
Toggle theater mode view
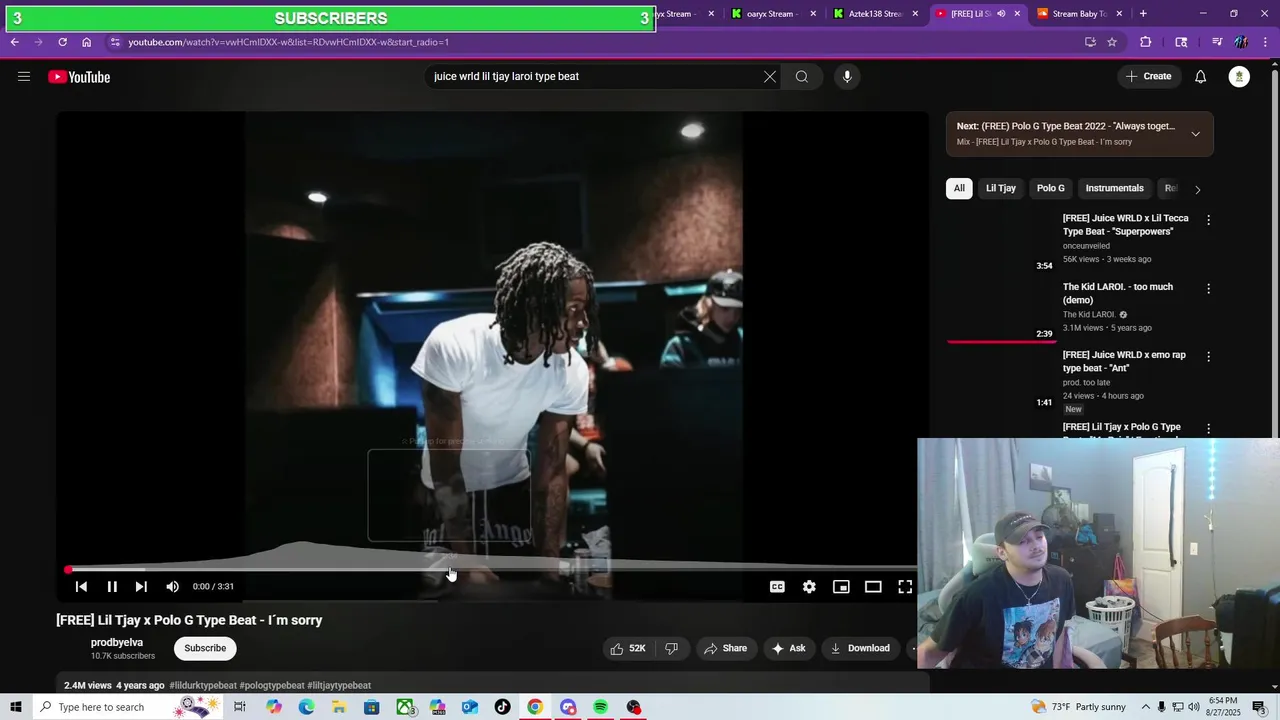tap(873, 587)
